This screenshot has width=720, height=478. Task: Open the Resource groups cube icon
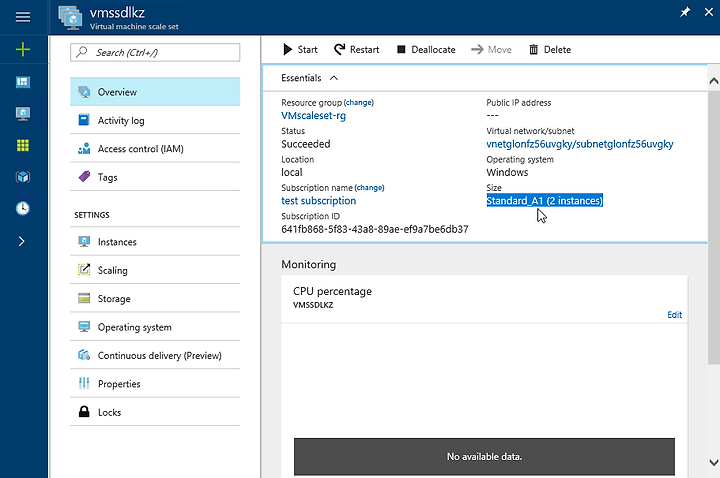22,177
